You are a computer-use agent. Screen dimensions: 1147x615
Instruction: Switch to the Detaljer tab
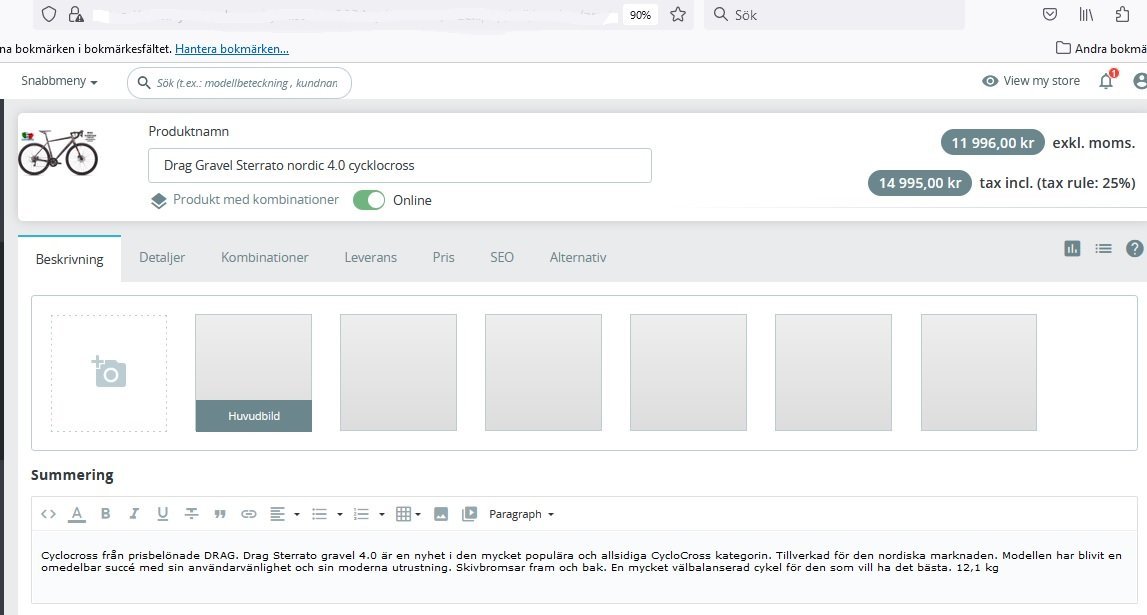(x=162, y=257)
